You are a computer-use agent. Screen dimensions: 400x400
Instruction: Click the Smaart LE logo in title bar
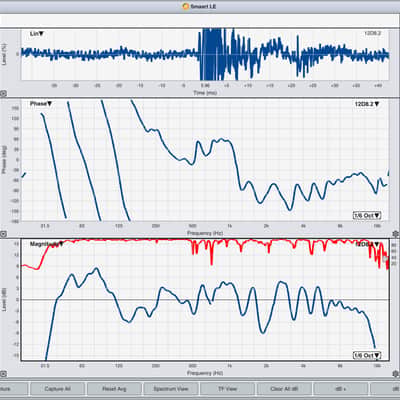click(x=186, y=6)
